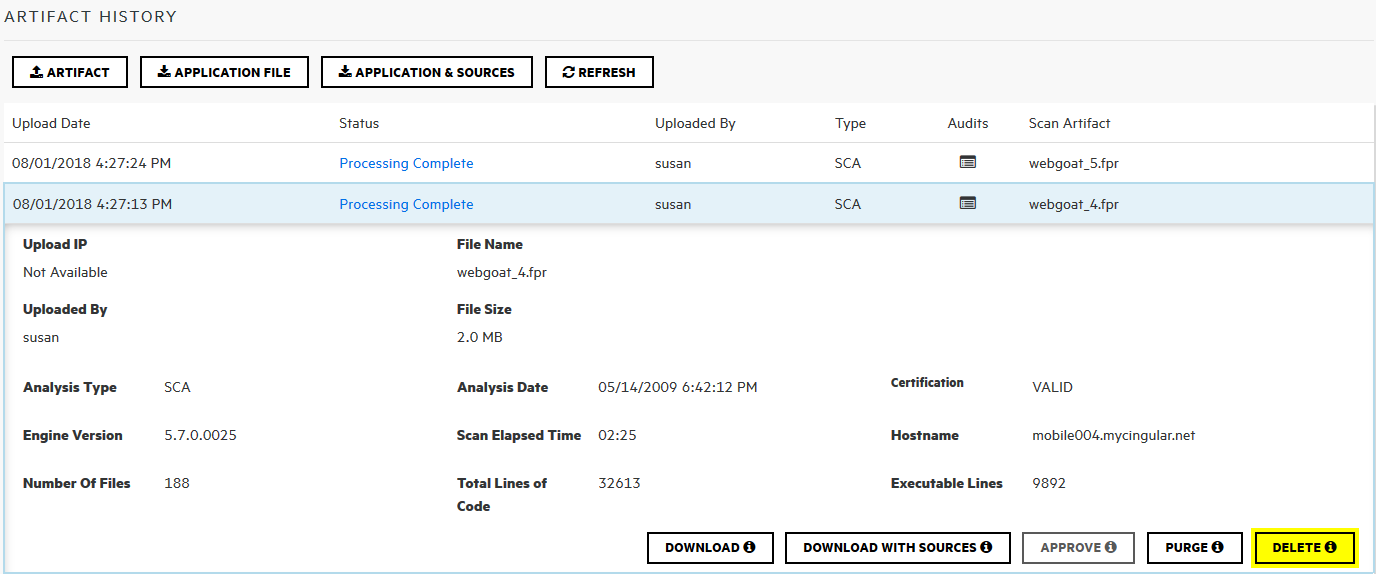
Task: Open audits icon for webgoat_4.fpr
Action: point(967,203)
